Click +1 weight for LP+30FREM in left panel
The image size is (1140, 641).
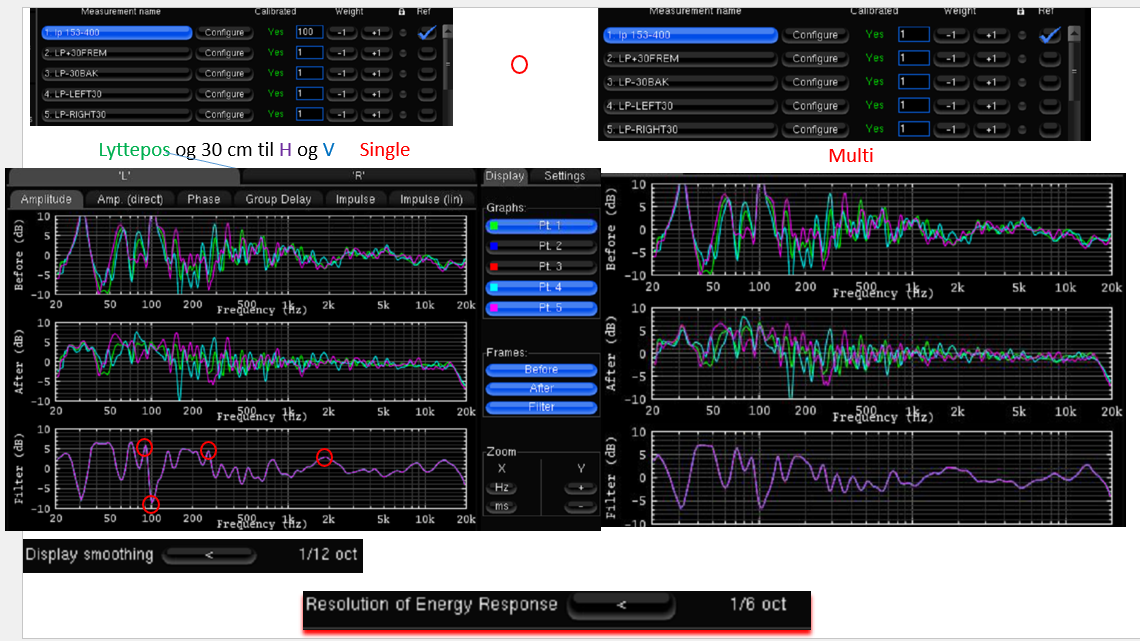pyautogui.click(x=377, y=53)
